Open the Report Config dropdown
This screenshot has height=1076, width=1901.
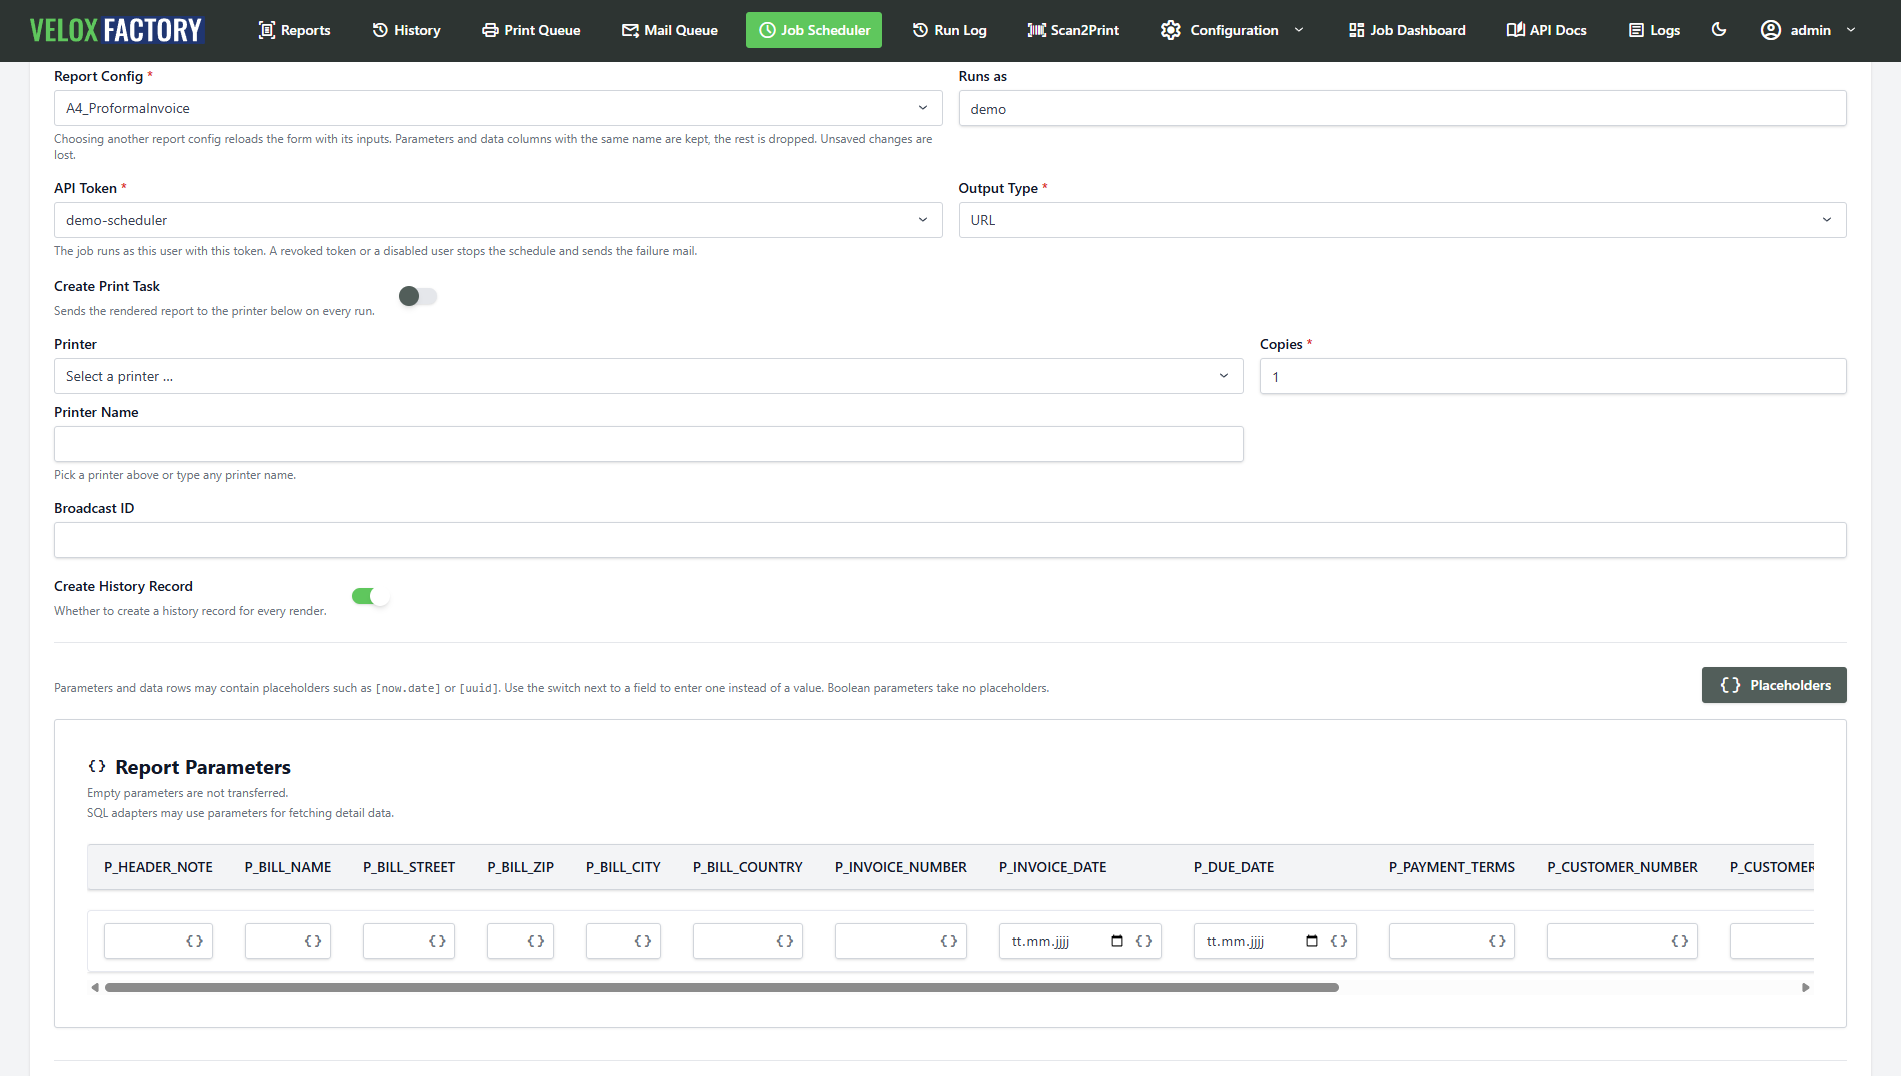click(498, 108)
